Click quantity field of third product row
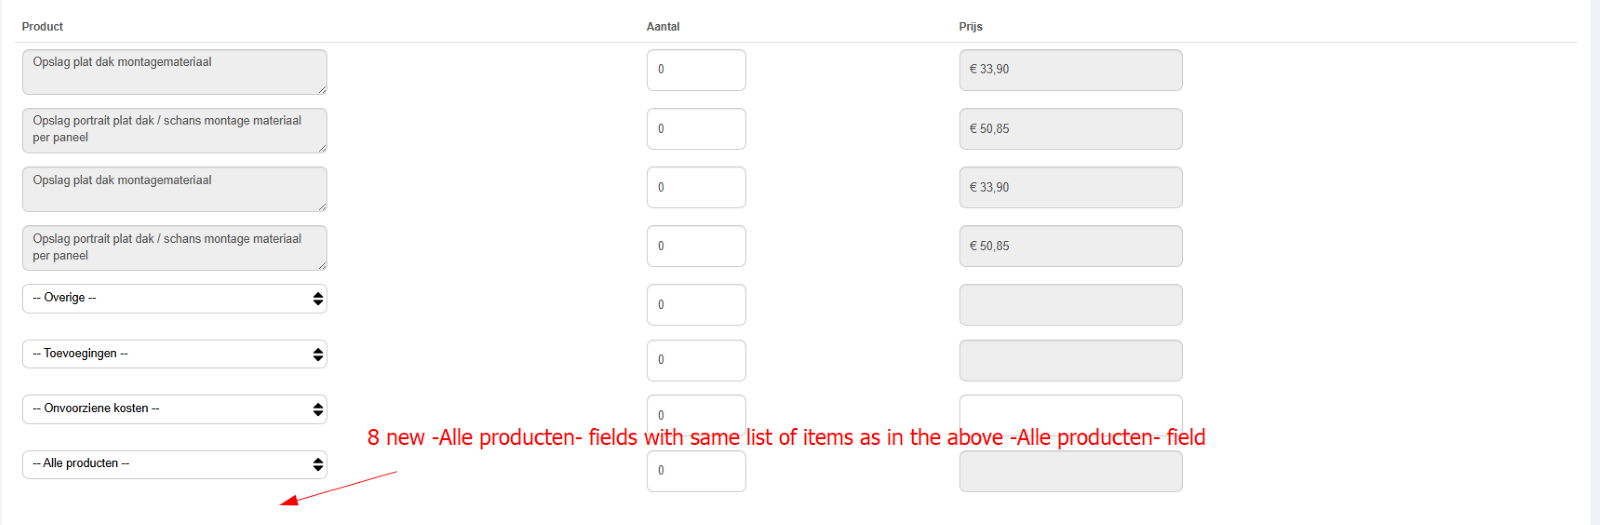Image resolution: width=1600 pixels, height=525 pixels. pyautogui.click(x=696, y=187)
